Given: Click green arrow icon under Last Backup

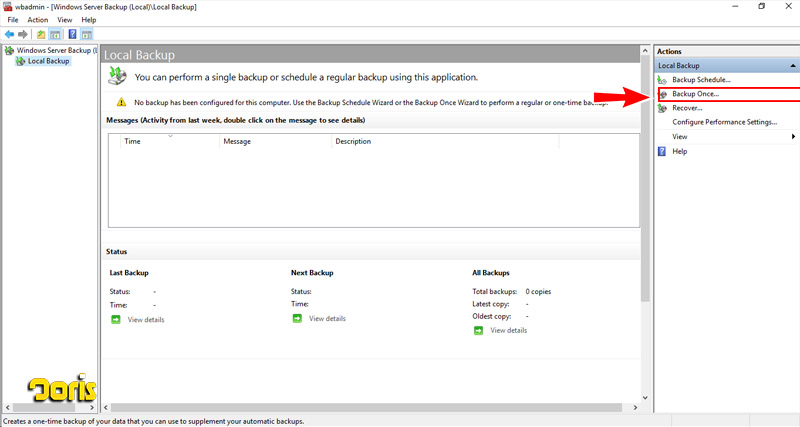Looking at the screenshot, I should [x=116, y=319].
